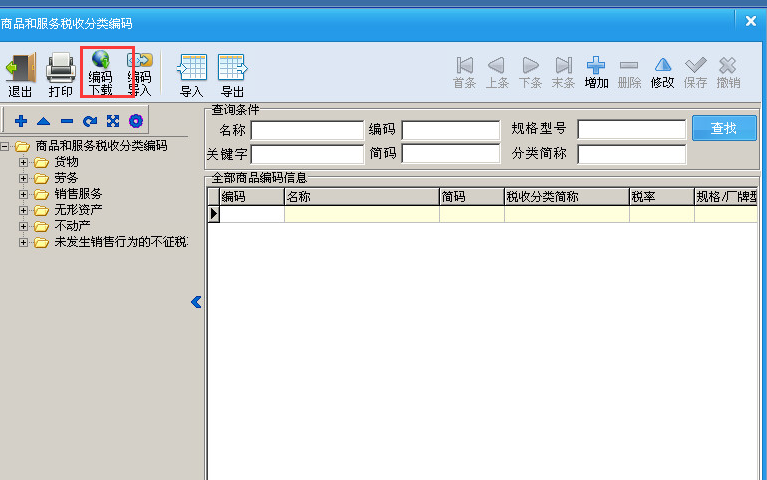Select the 不动产 folder in tree
The image size is (767, 480).
[x=71, y=226]
